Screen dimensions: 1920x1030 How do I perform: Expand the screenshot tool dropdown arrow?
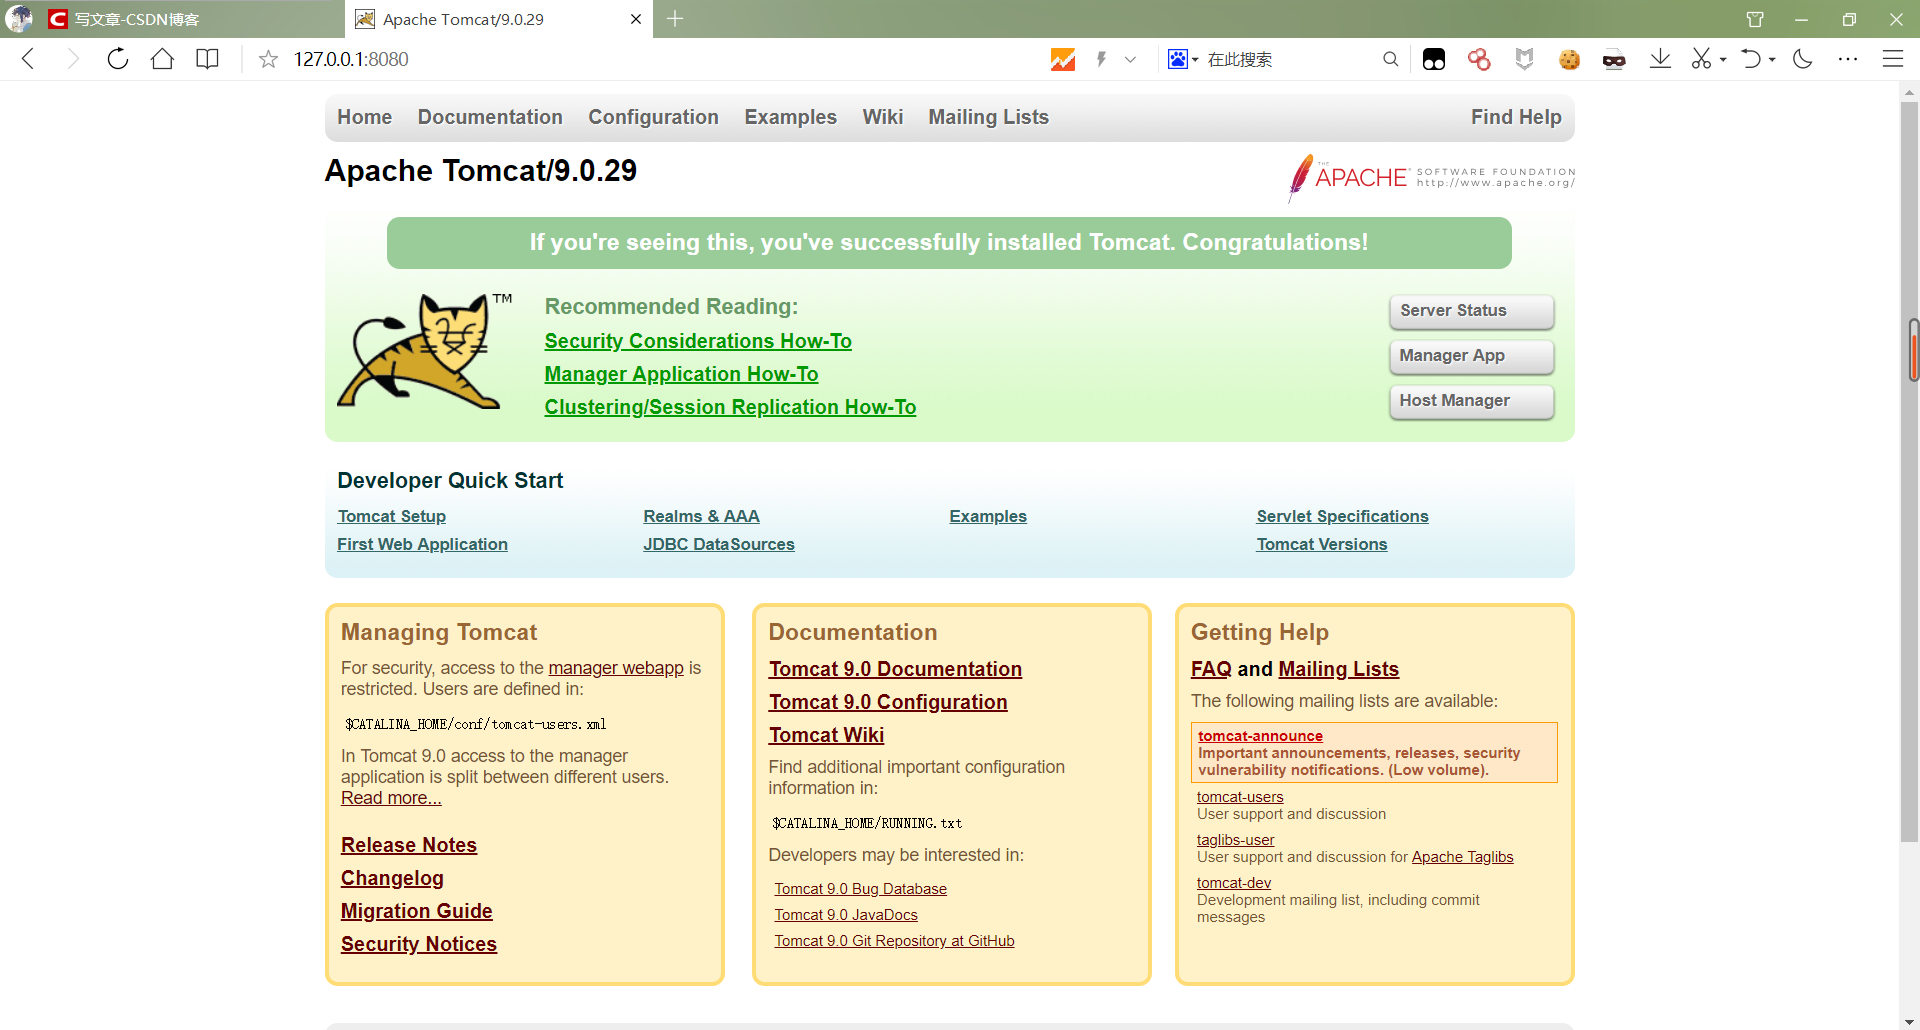pyautogui.click(x=1723, y=60)
